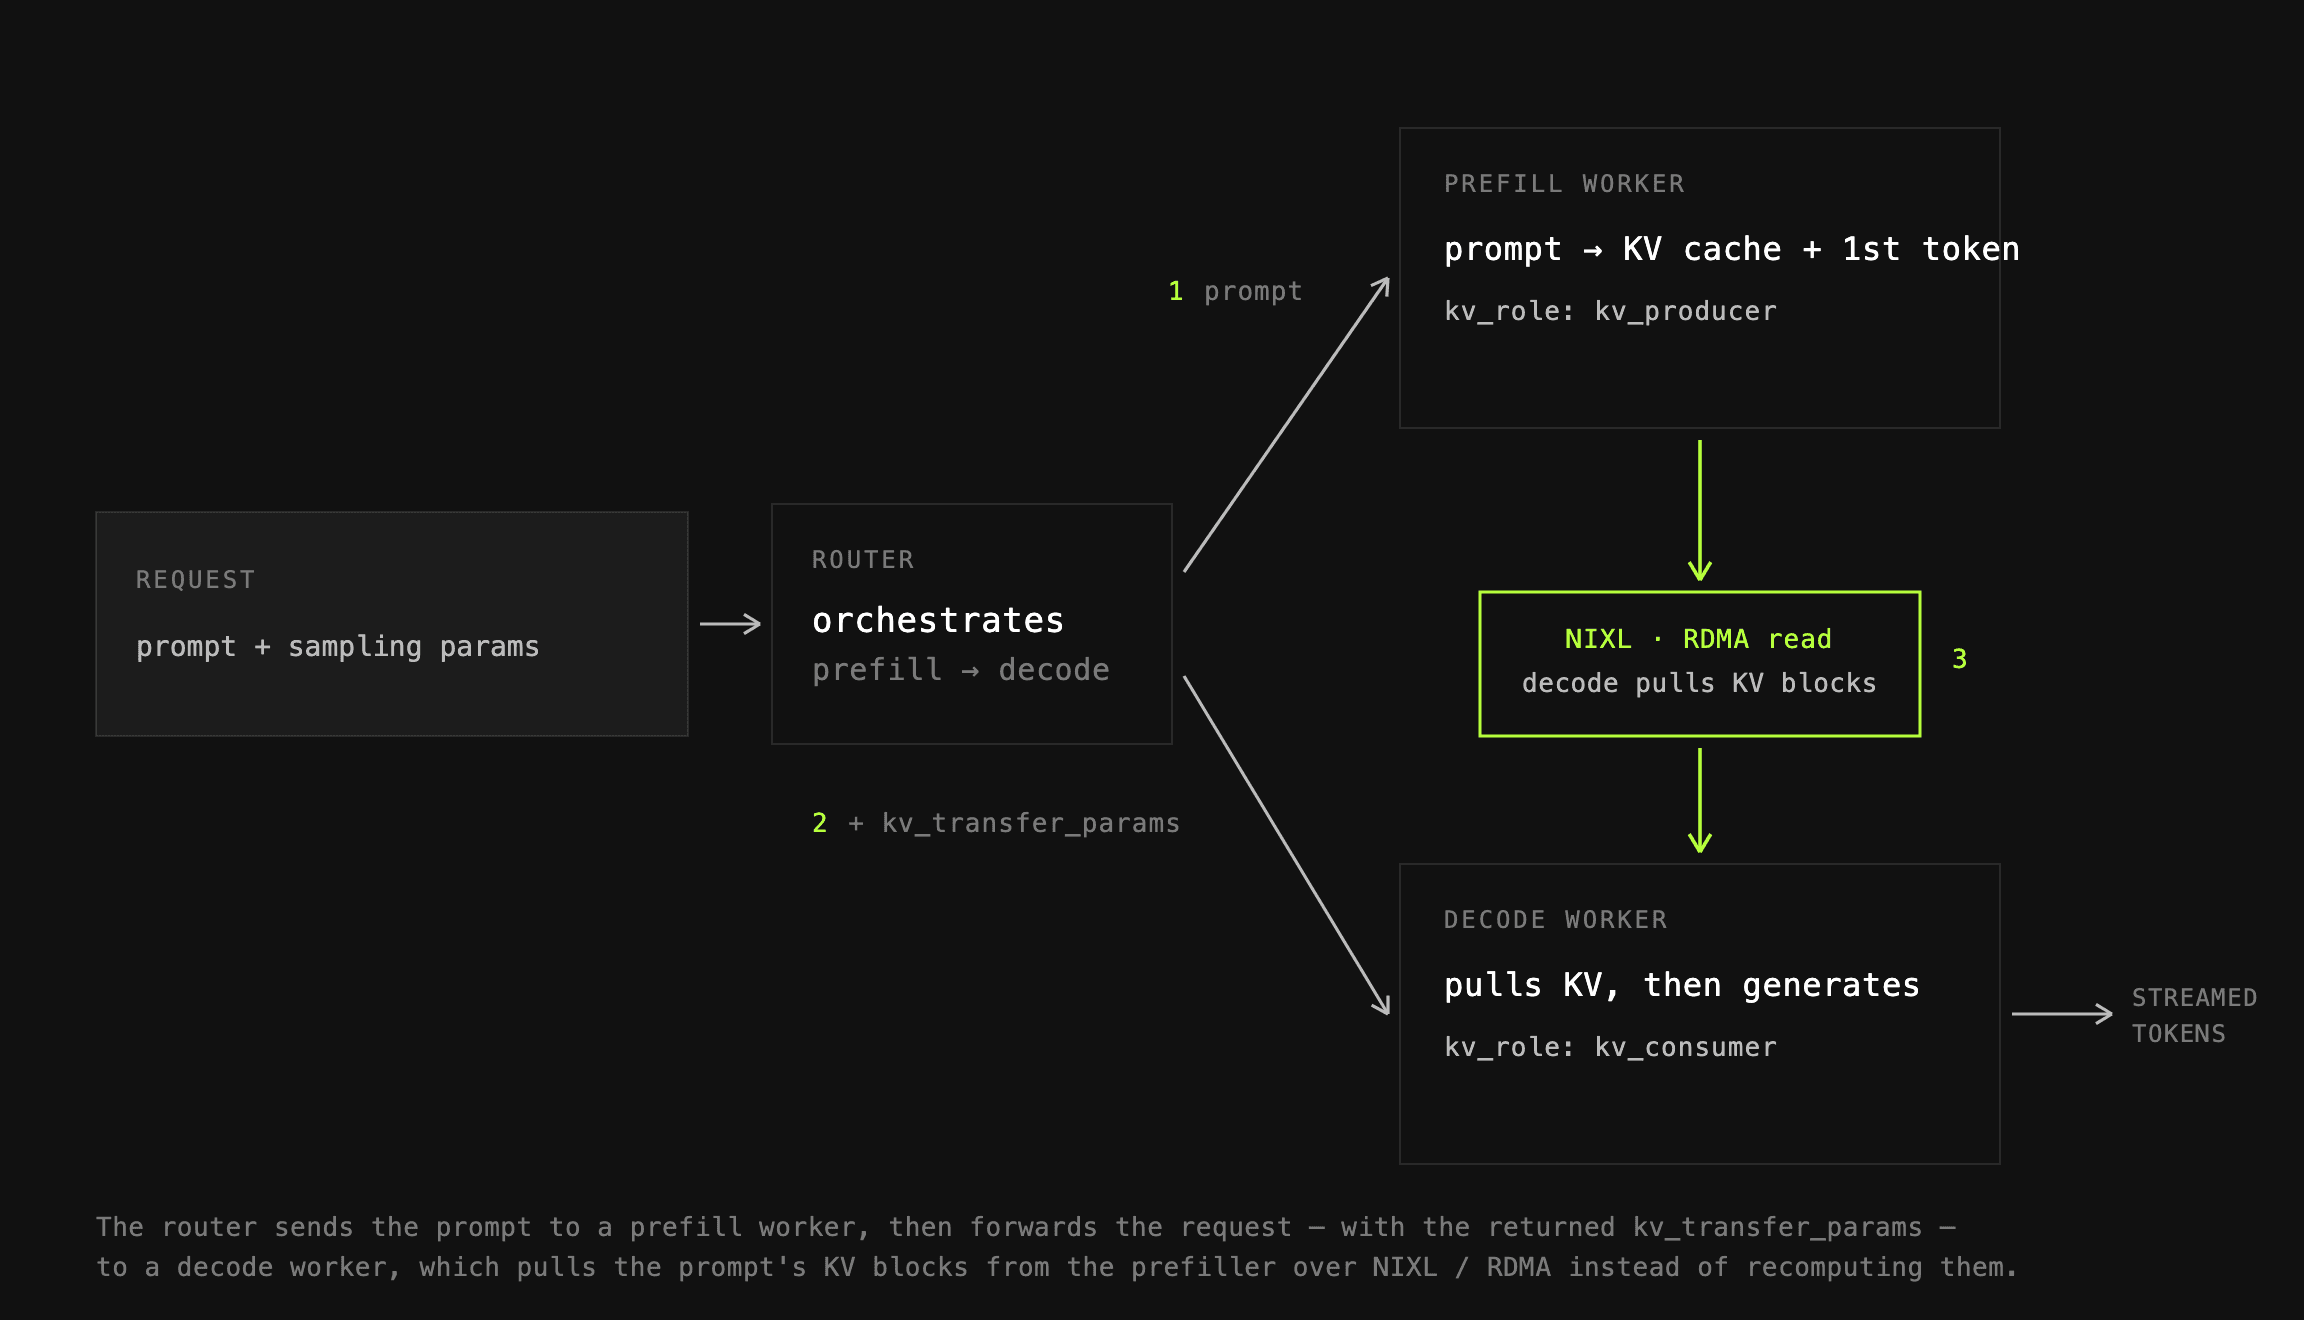Click the word "orchestrates" in the router box
Screen dimensions: 2304x1320
point(938,620)
